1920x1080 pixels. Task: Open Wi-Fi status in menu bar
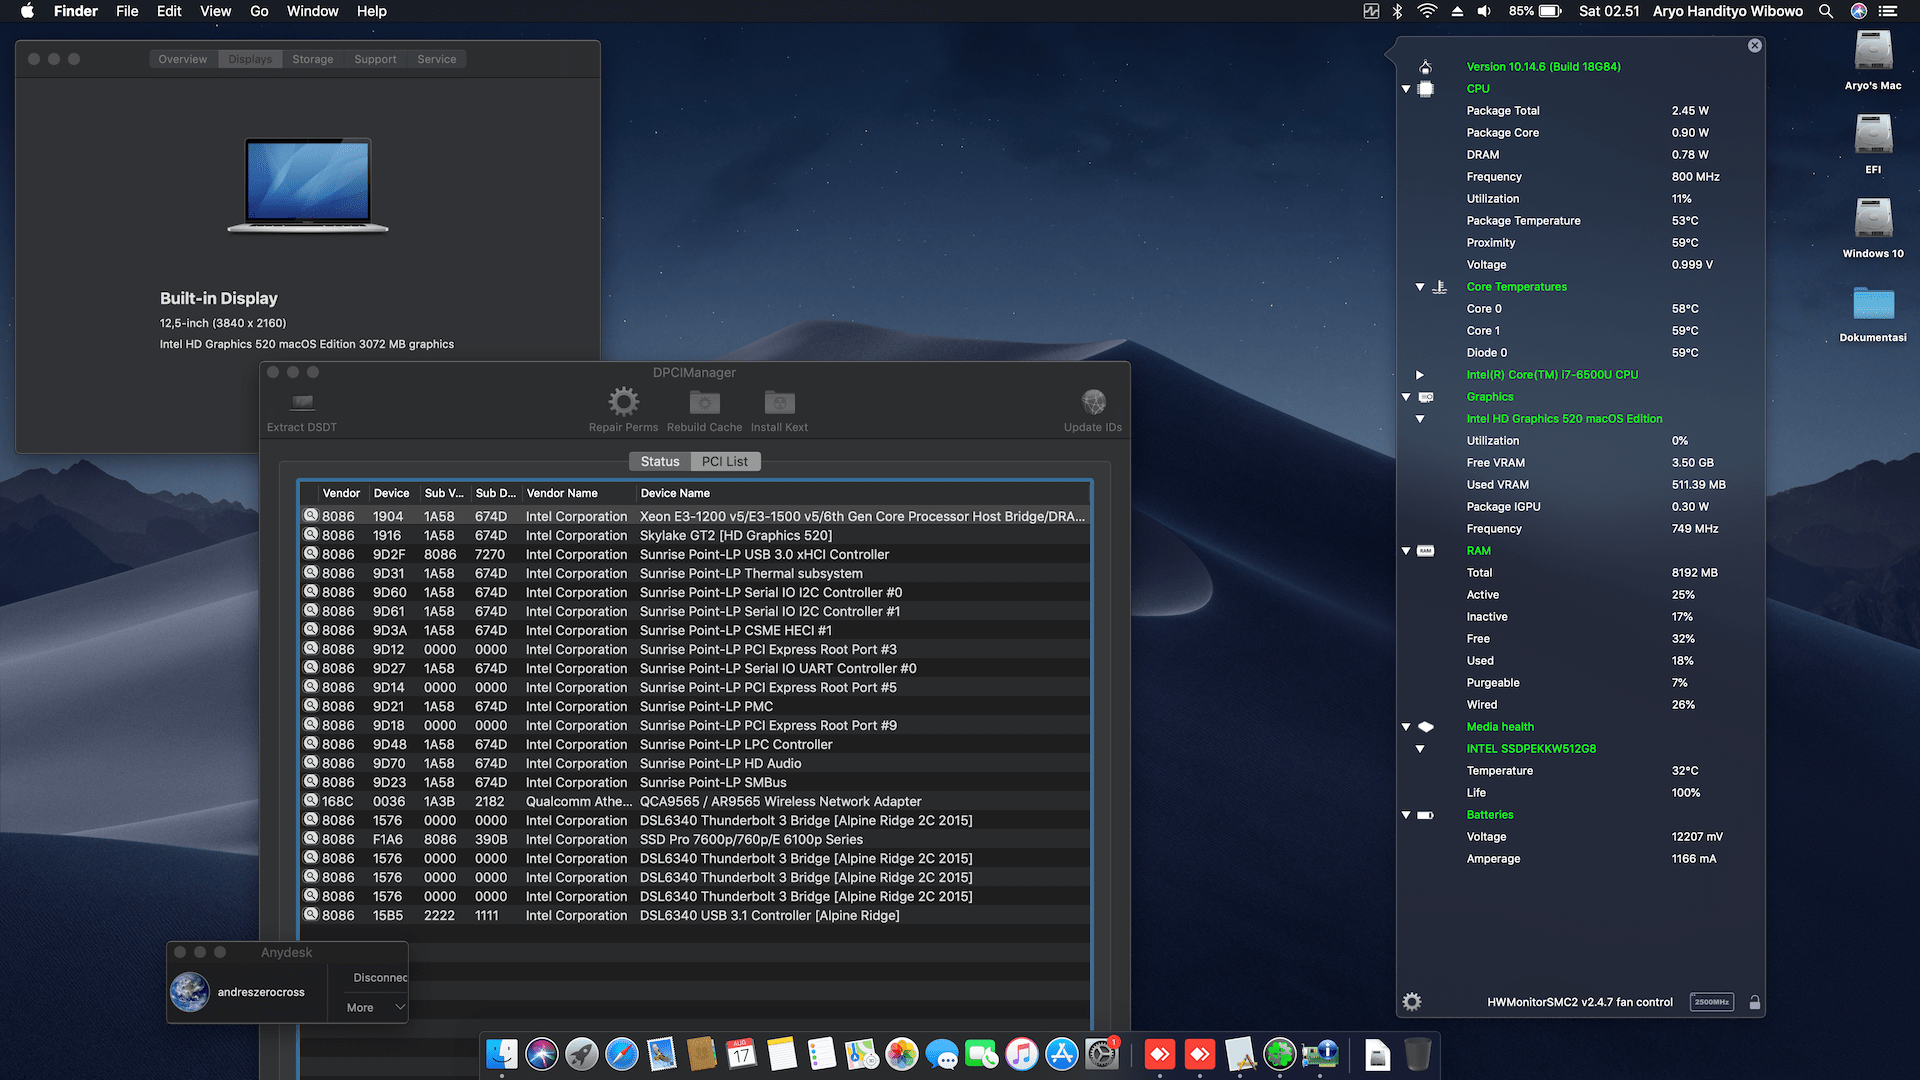(1427, 11)
